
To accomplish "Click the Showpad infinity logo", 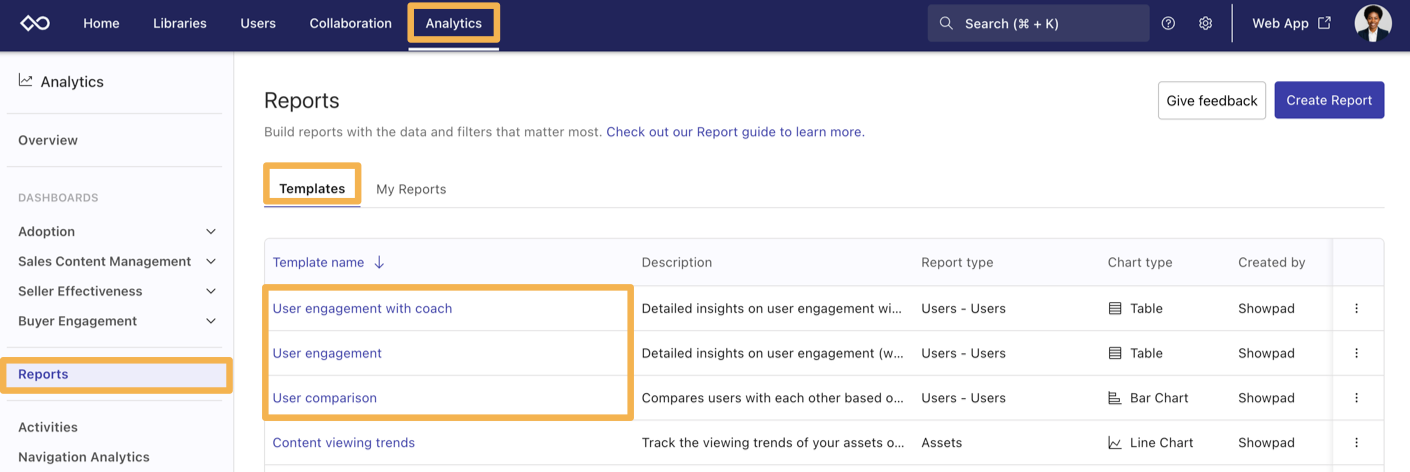I will 35,23.
